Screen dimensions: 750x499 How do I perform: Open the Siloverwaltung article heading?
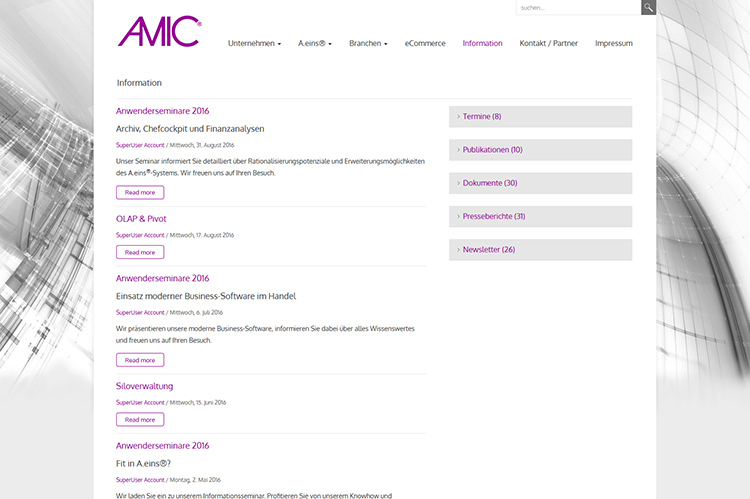[145, 386]
